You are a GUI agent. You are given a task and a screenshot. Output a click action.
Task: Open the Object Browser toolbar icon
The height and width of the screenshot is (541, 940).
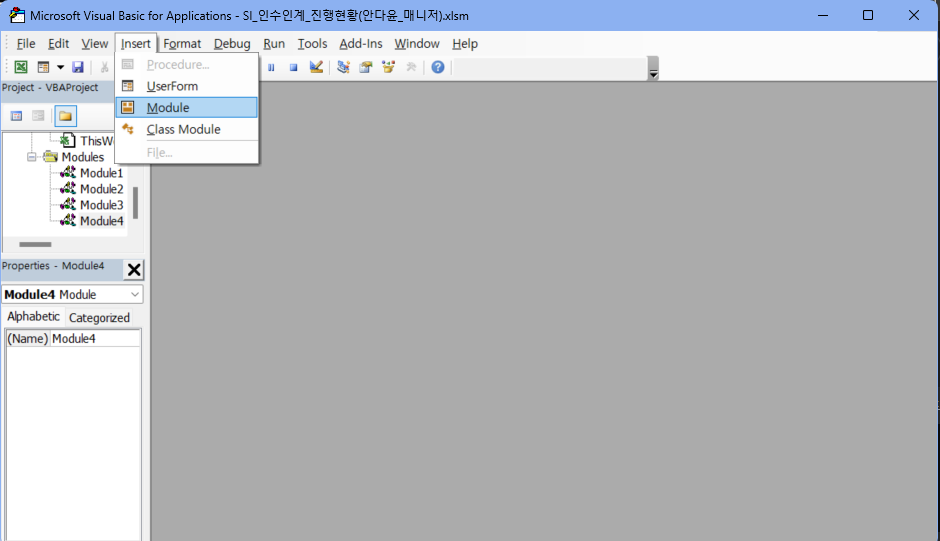[388, 67]
